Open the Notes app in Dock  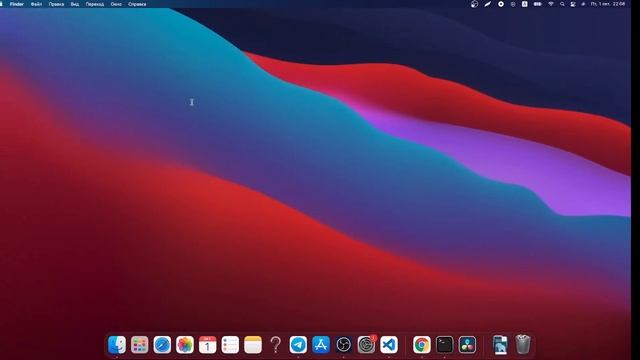click(x=253, y=345)
